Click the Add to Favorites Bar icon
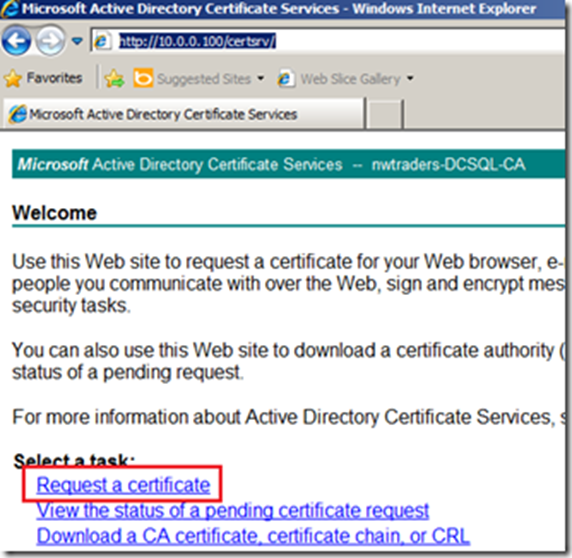572x558 pixels. pyautogui.click(x=114, y=78)
